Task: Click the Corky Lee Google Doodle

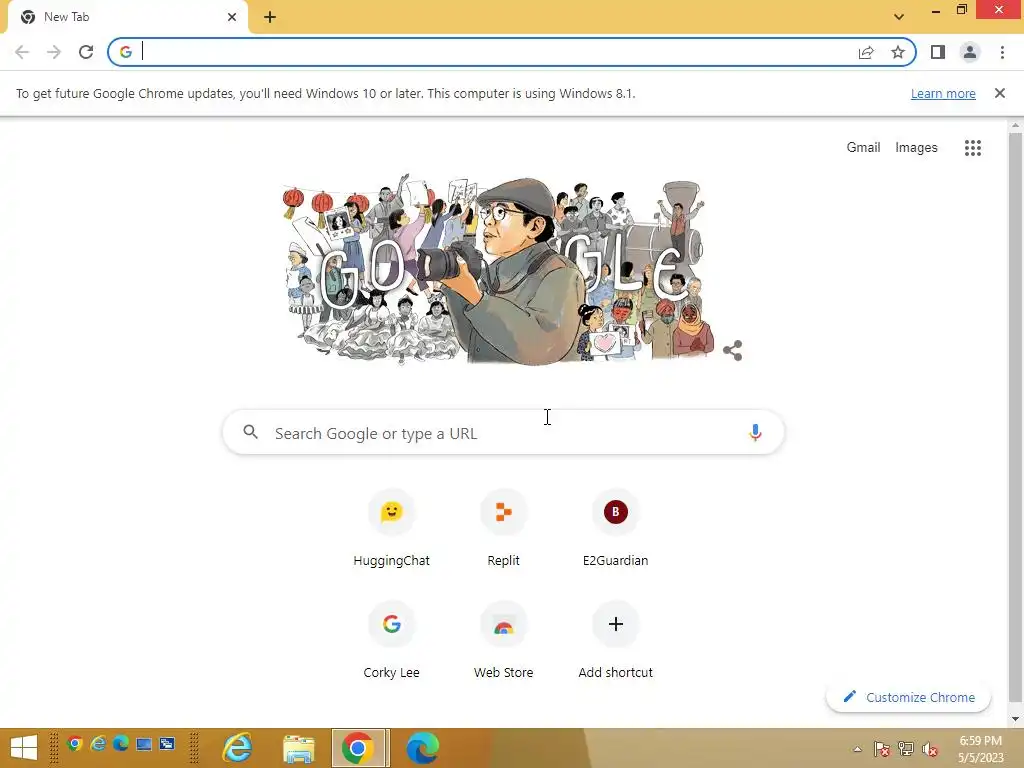Action: coord(500,268)
